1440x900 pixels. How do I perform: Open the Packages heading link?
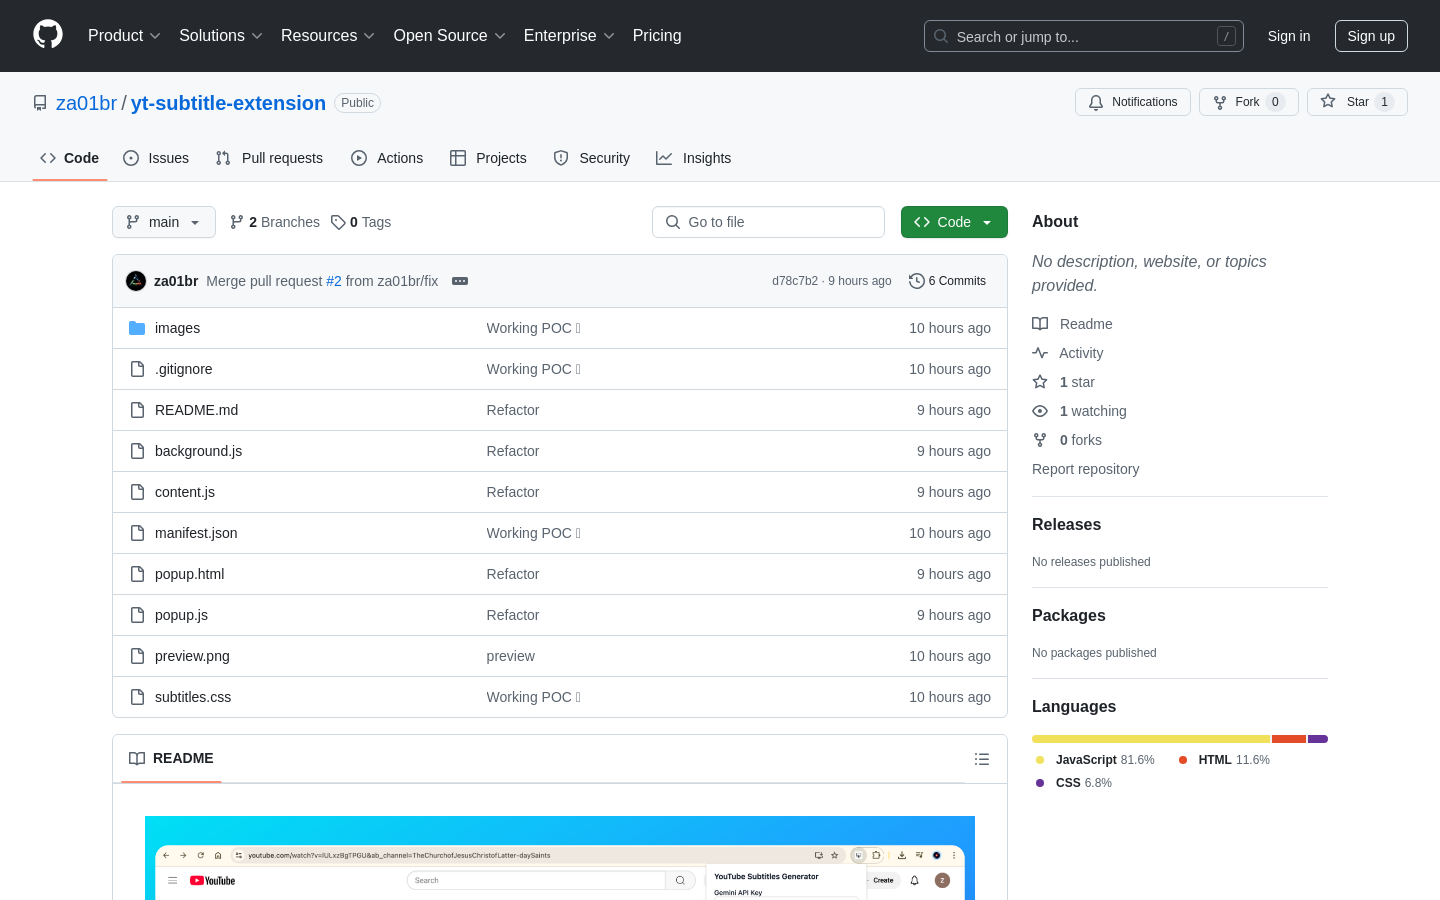[1069, 616]
